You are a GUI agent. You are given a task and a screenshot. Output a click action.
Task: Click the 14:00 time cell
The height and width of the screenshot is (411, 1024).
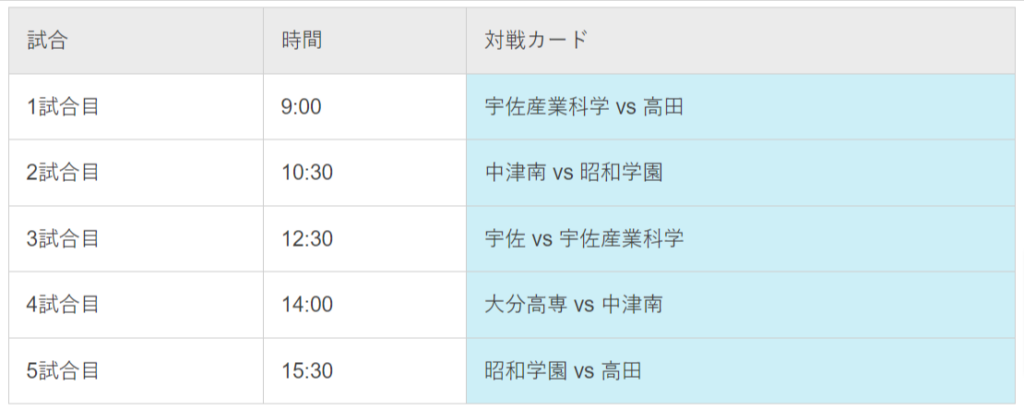[365, 304]
